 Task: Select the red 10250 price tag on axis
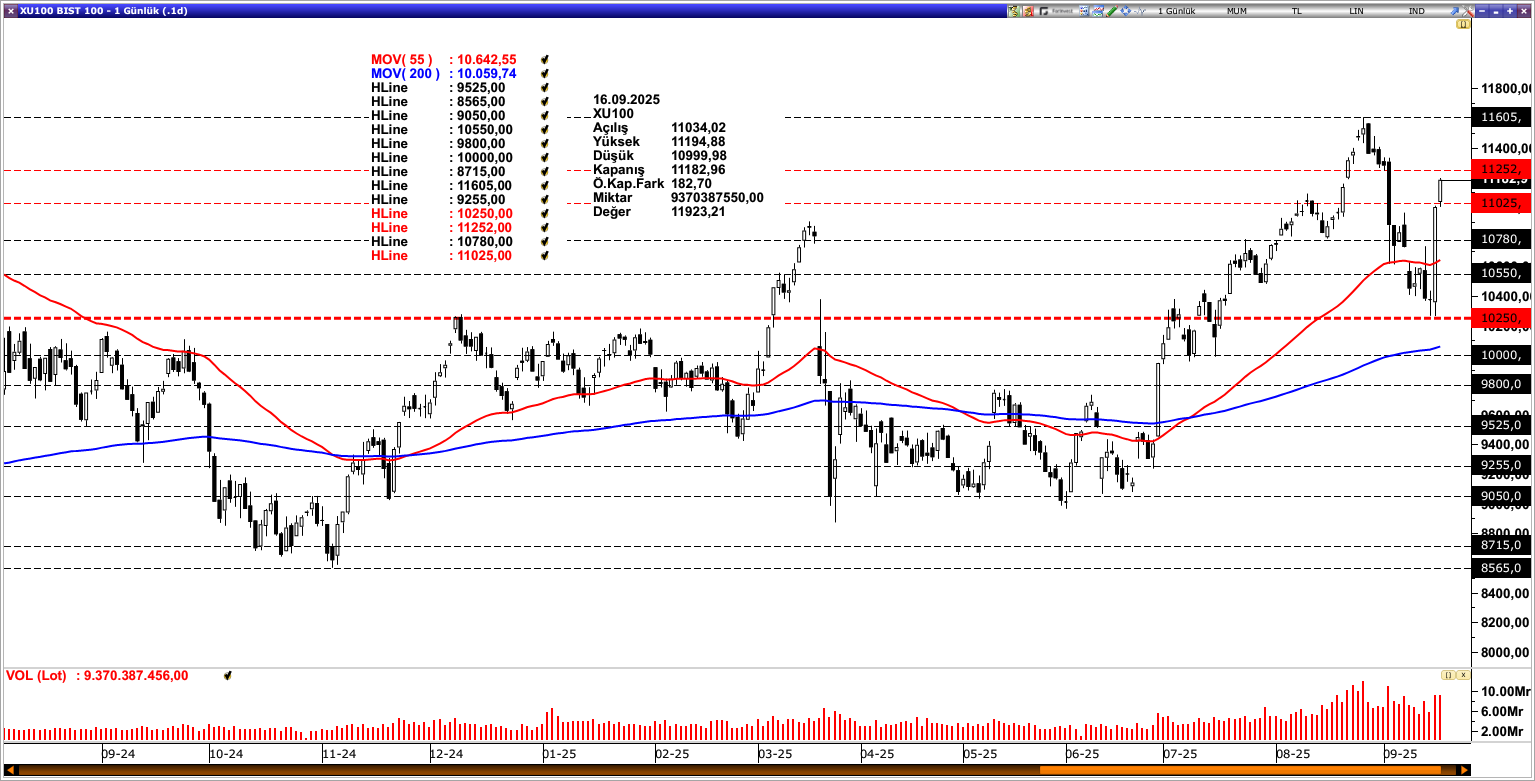point(1502,318)
